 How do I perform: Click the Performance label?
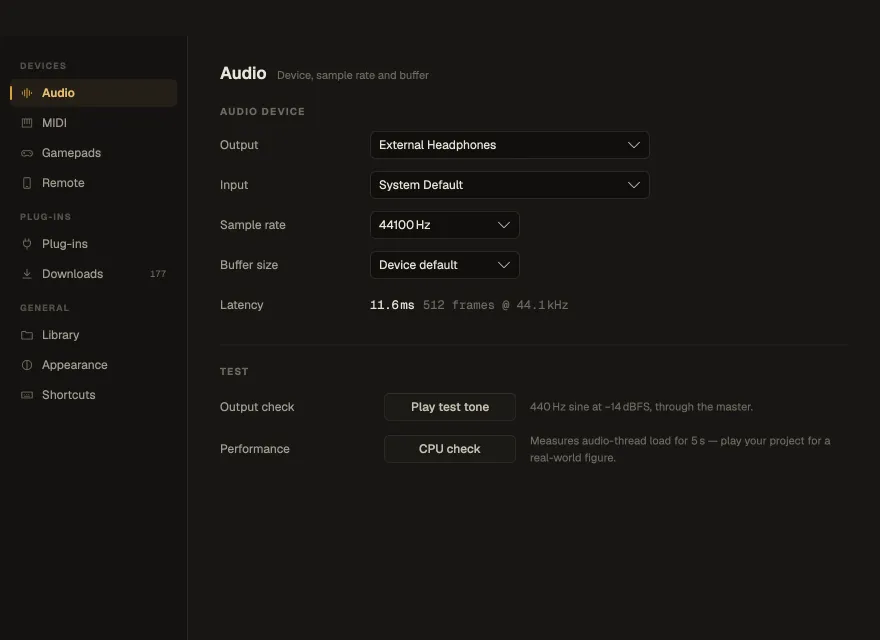point(255,449)
